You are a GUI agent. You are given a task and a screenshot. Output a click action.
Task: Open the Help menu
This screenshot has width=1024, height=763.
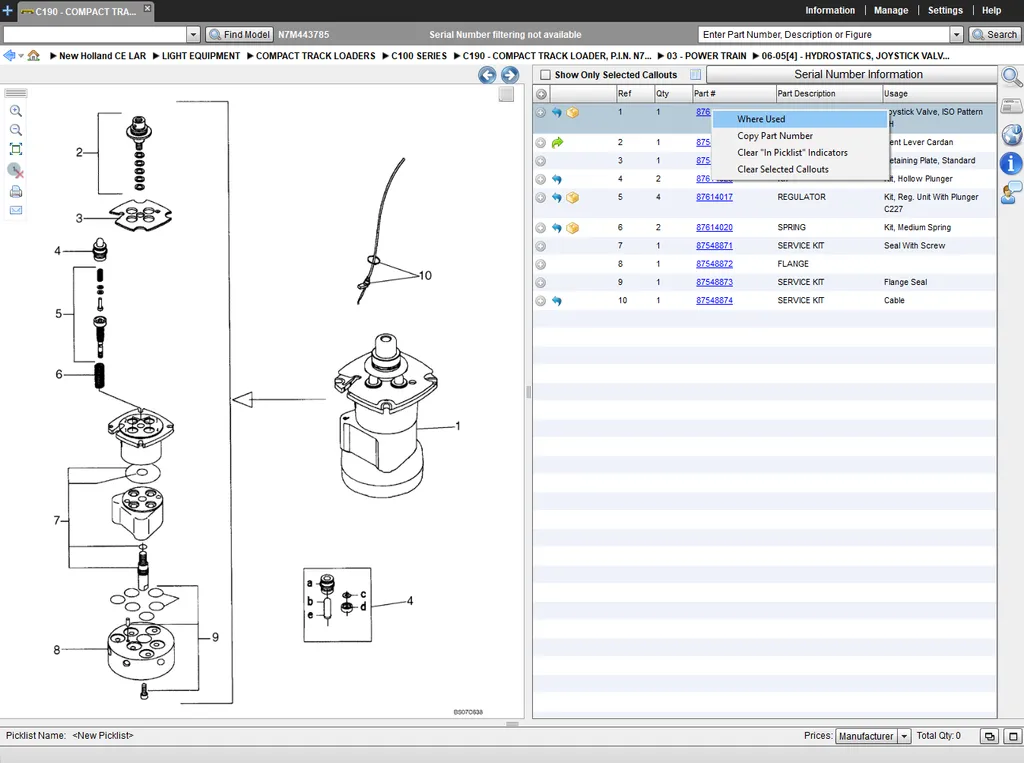[x=991, y=10]
